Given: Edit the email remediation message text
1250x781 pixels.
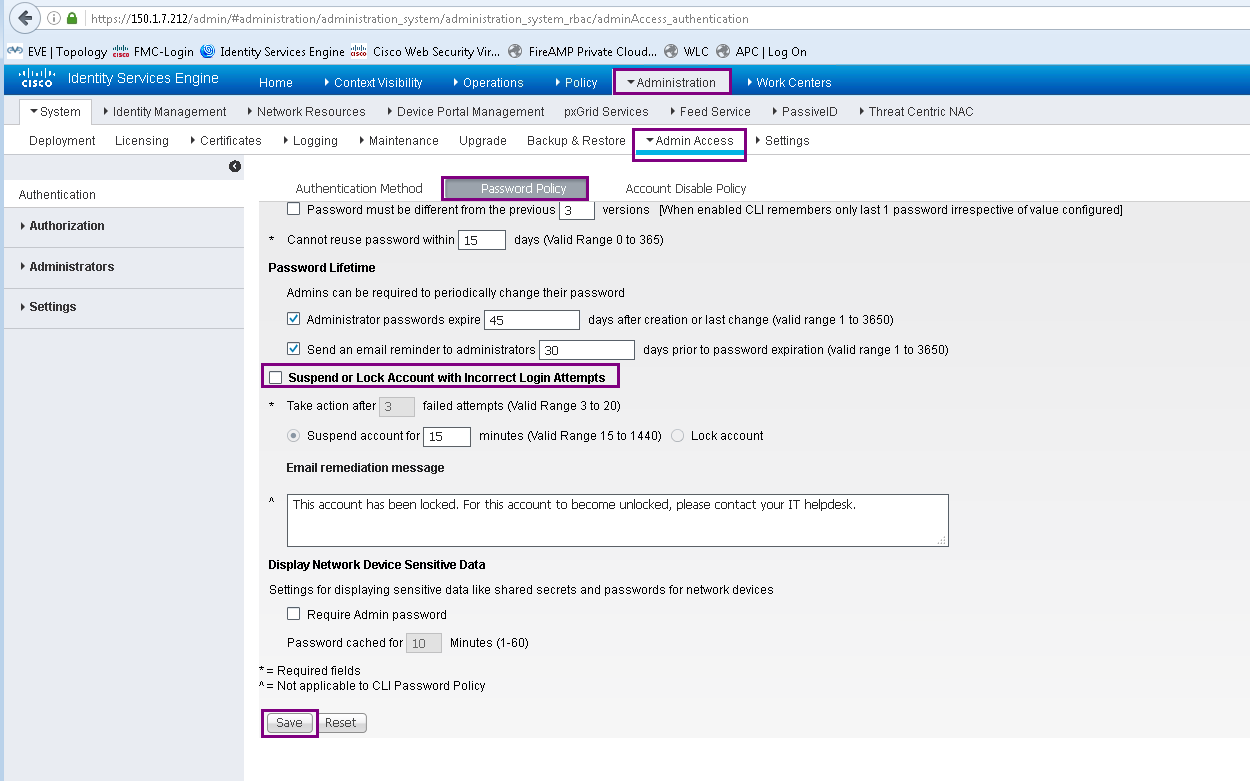Looking at the screenshot, I should 617,518.
